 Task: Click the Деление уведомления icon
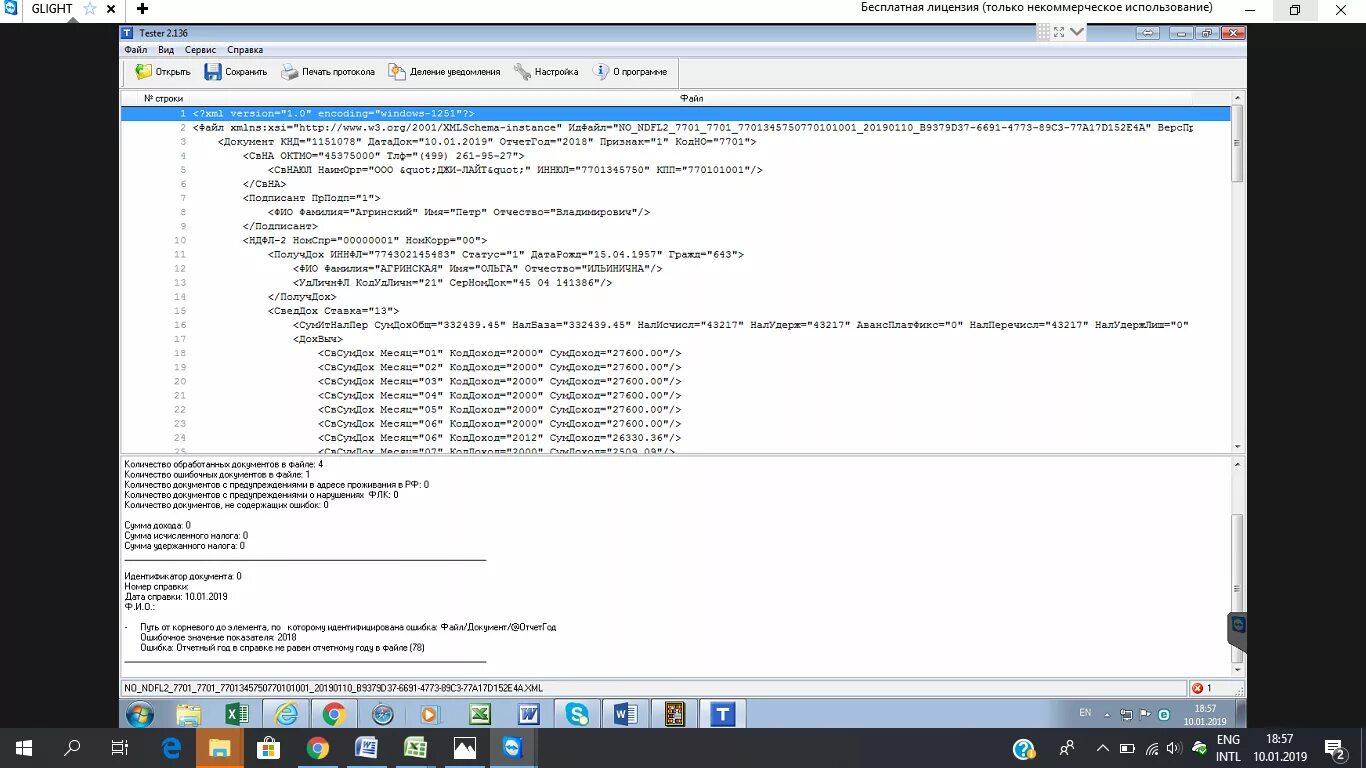[x=397, y=72]
